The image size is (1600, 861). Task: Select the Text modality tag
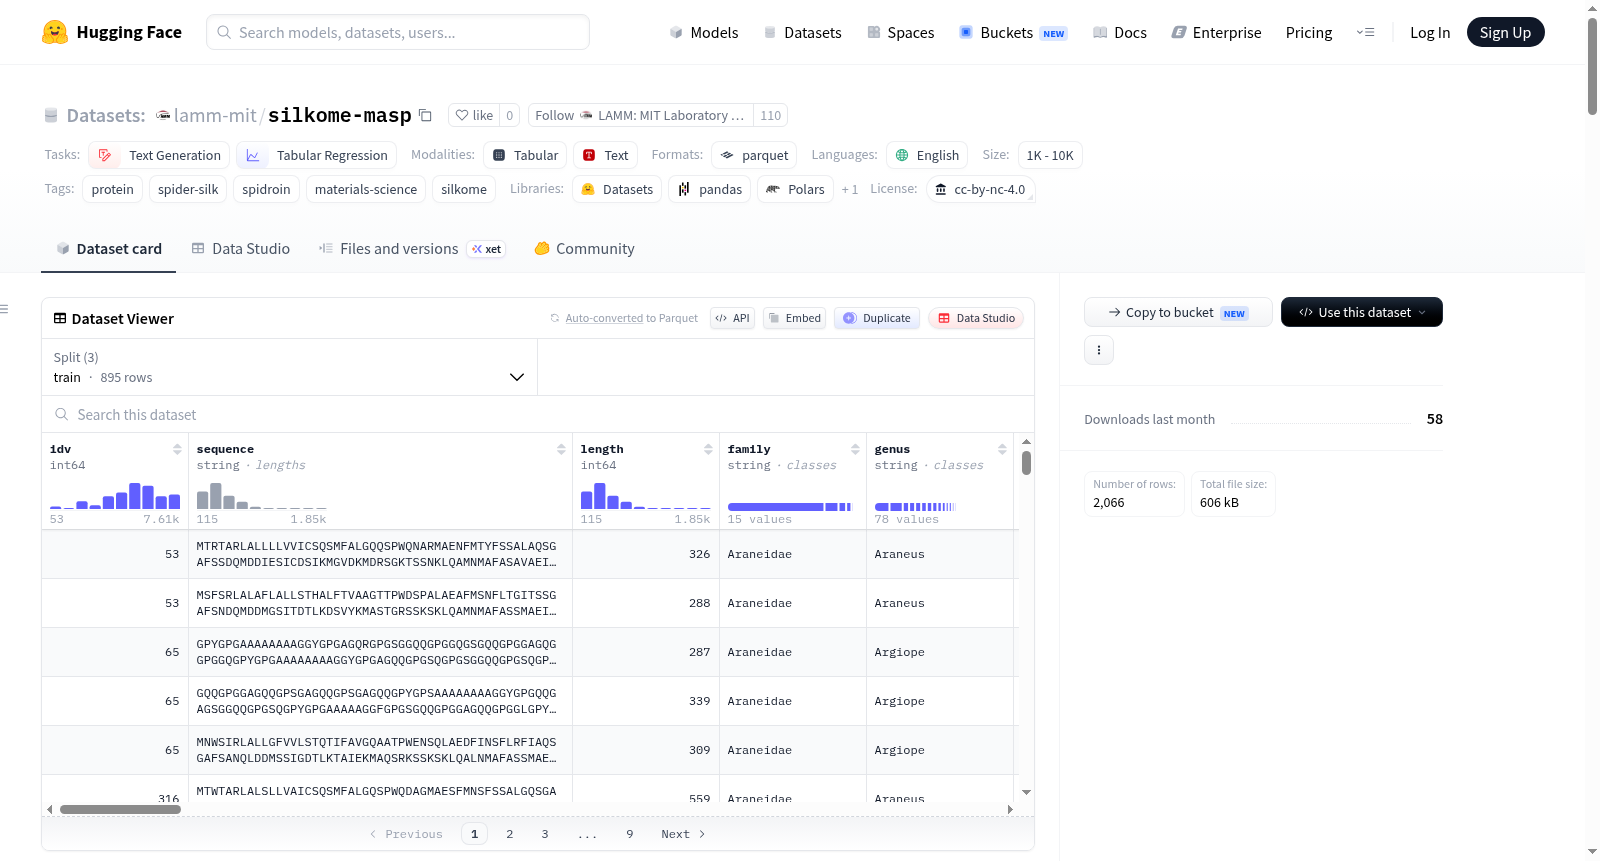click(606, 155)
